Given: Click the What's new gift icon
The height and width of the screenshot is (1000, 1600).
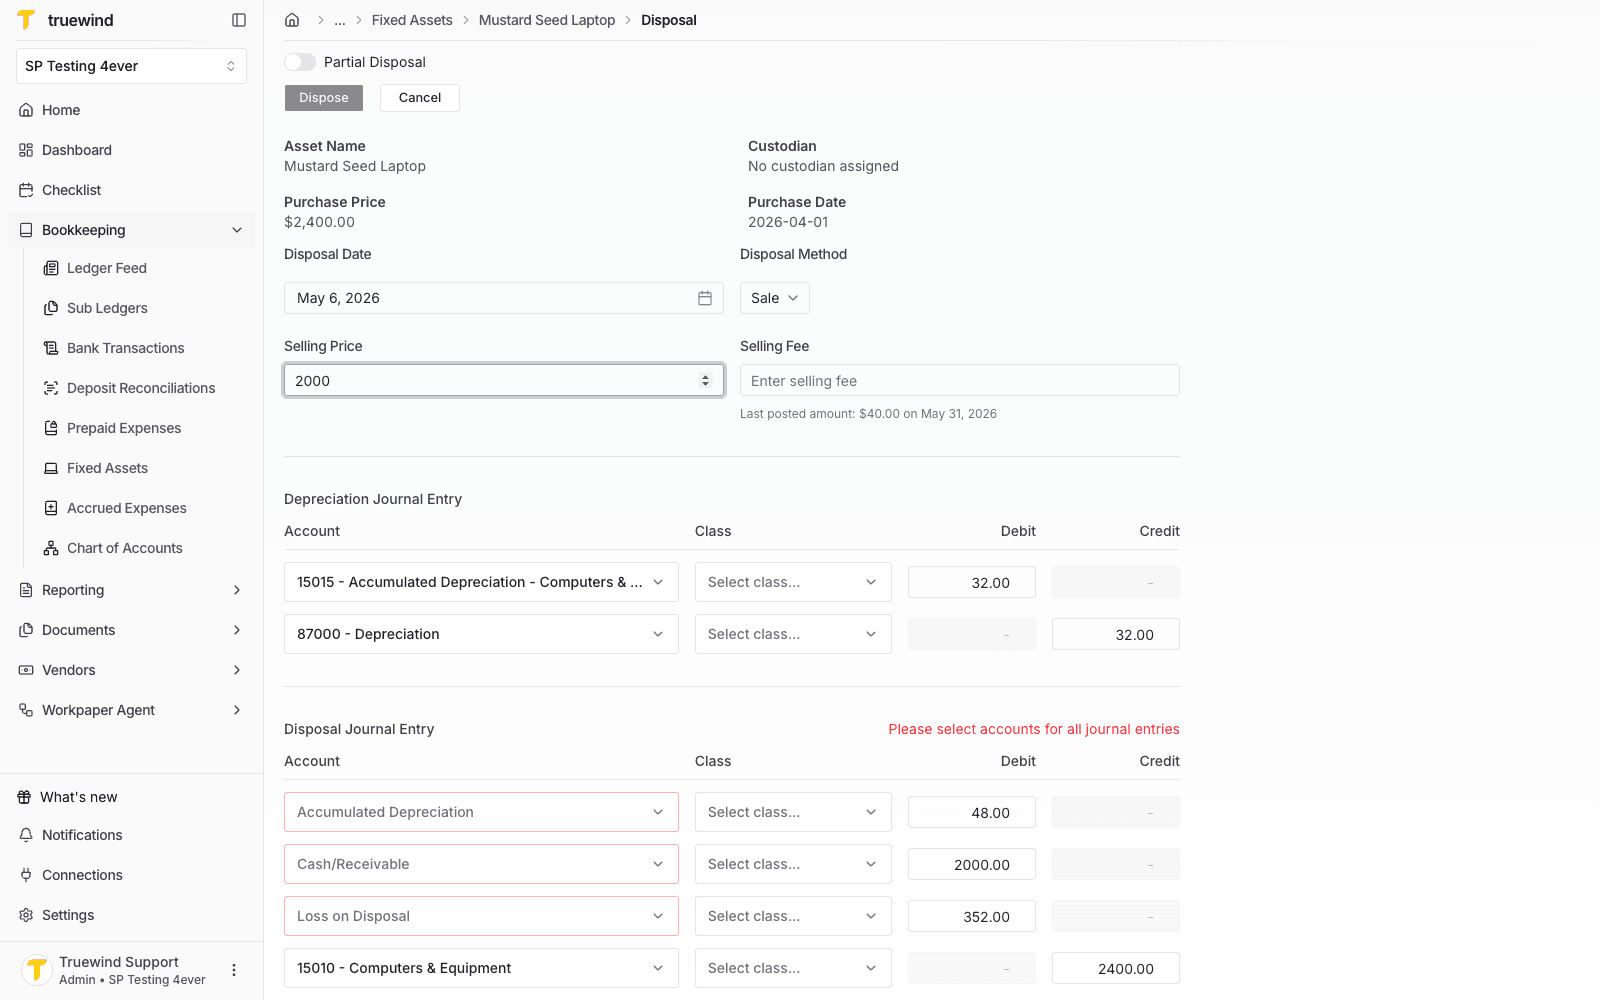Looking at the screenshot, I should [24, 797].
